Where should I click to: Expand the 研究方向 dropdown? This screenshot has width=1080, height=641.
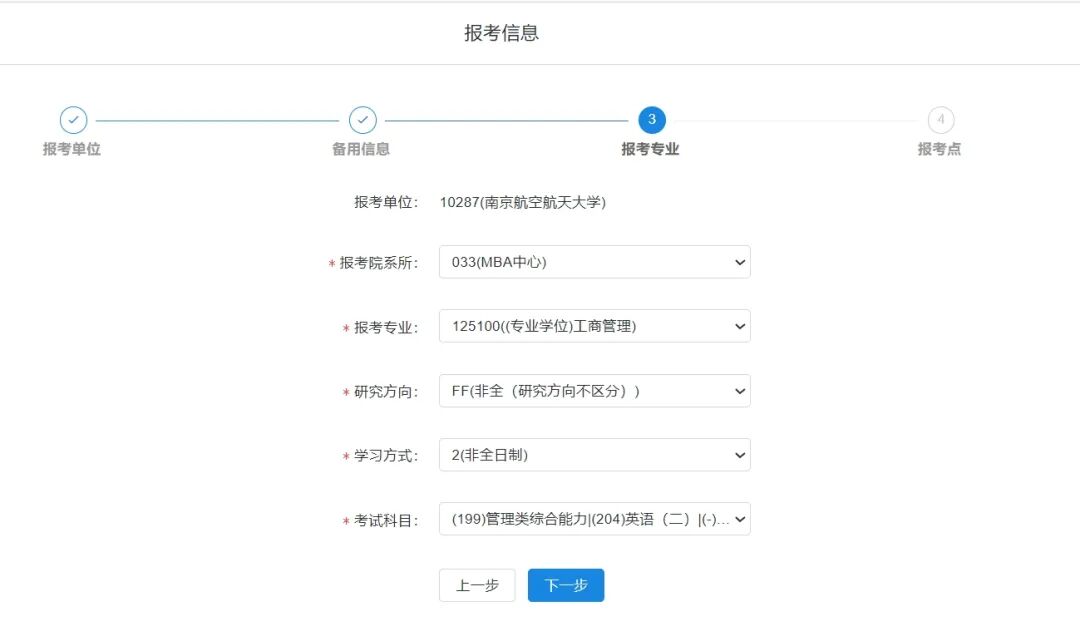[x=594, y=391]
